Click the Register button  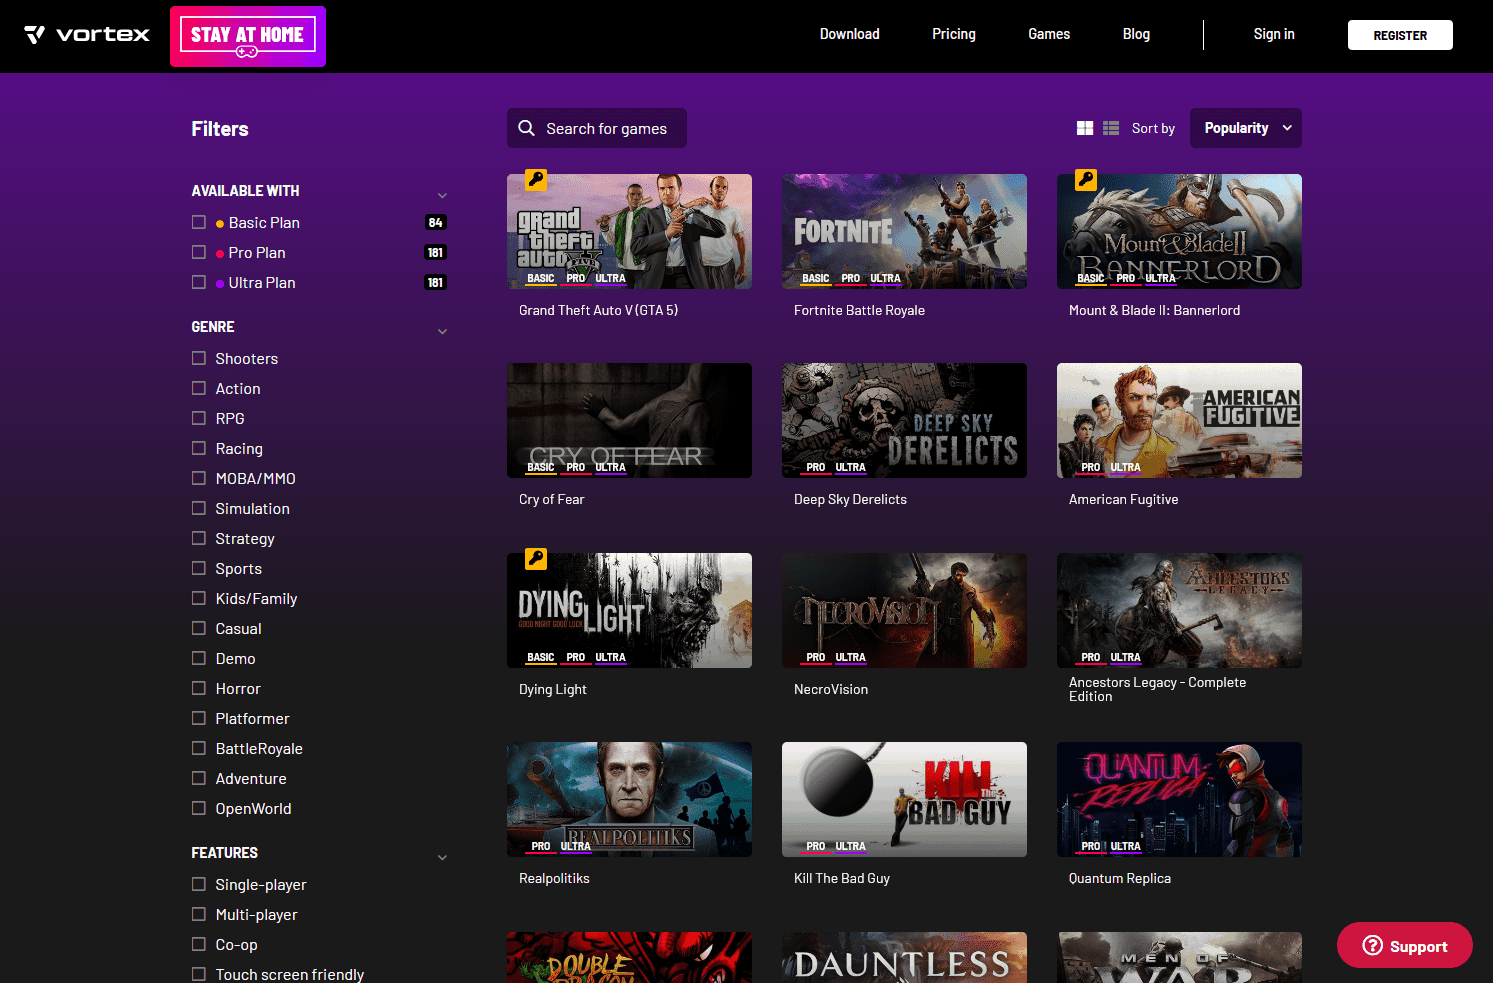[x=1400, y=35]
